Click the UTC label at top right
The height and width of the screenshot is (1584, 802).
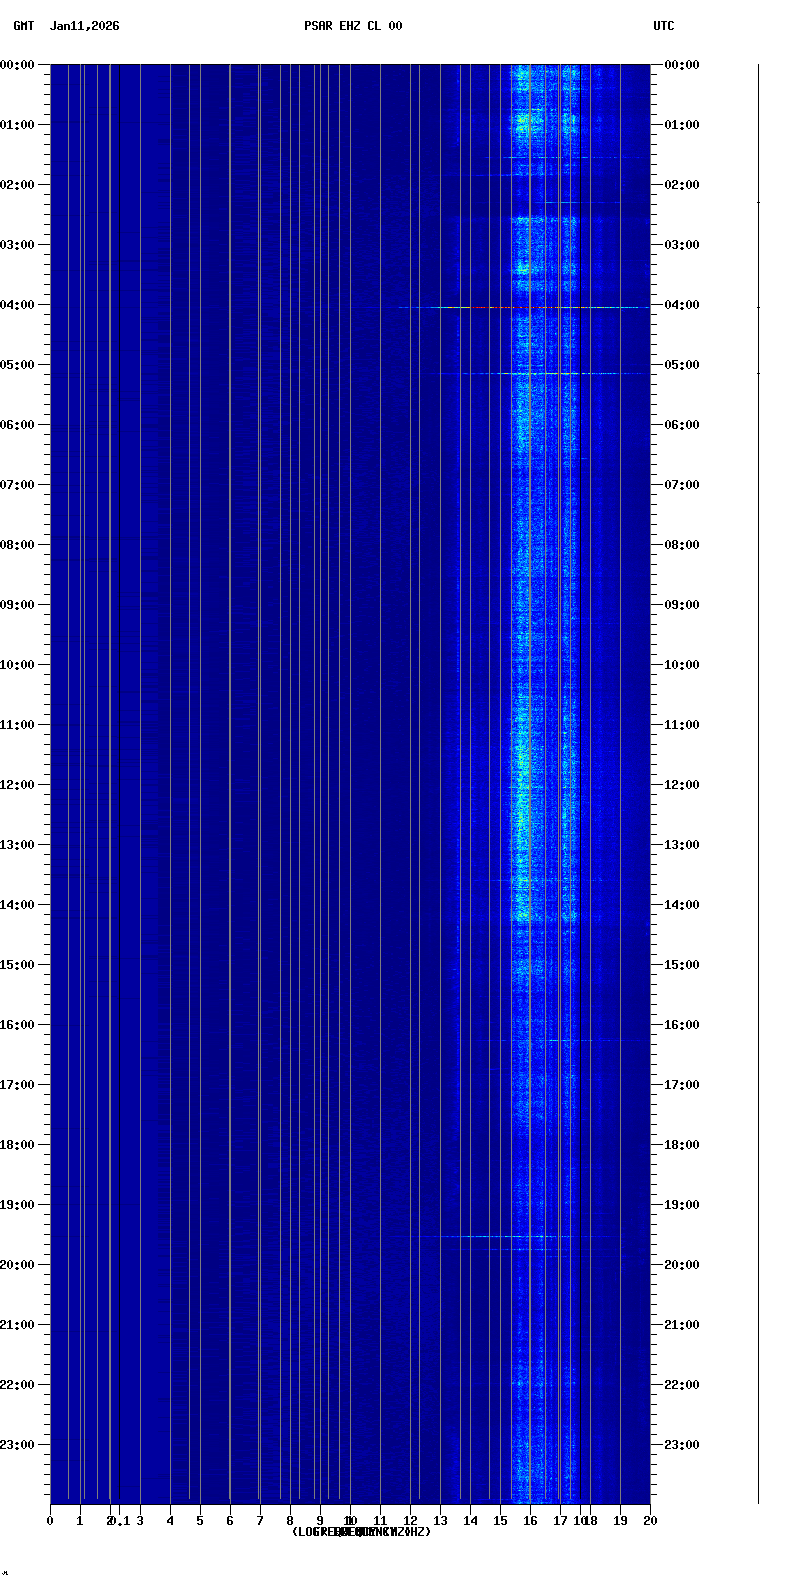tap(664, 26)
